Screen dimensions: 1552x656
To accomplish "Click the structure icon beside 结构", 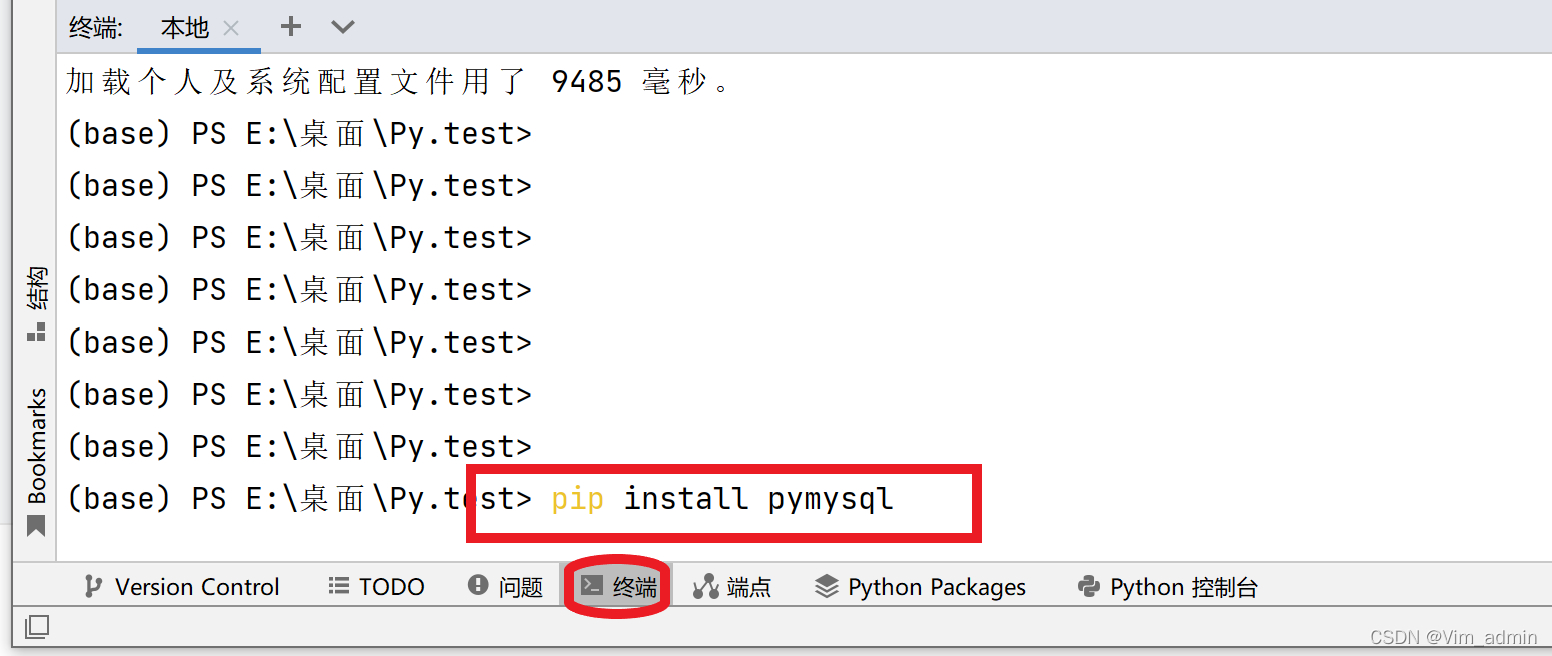I will [36, 333].
